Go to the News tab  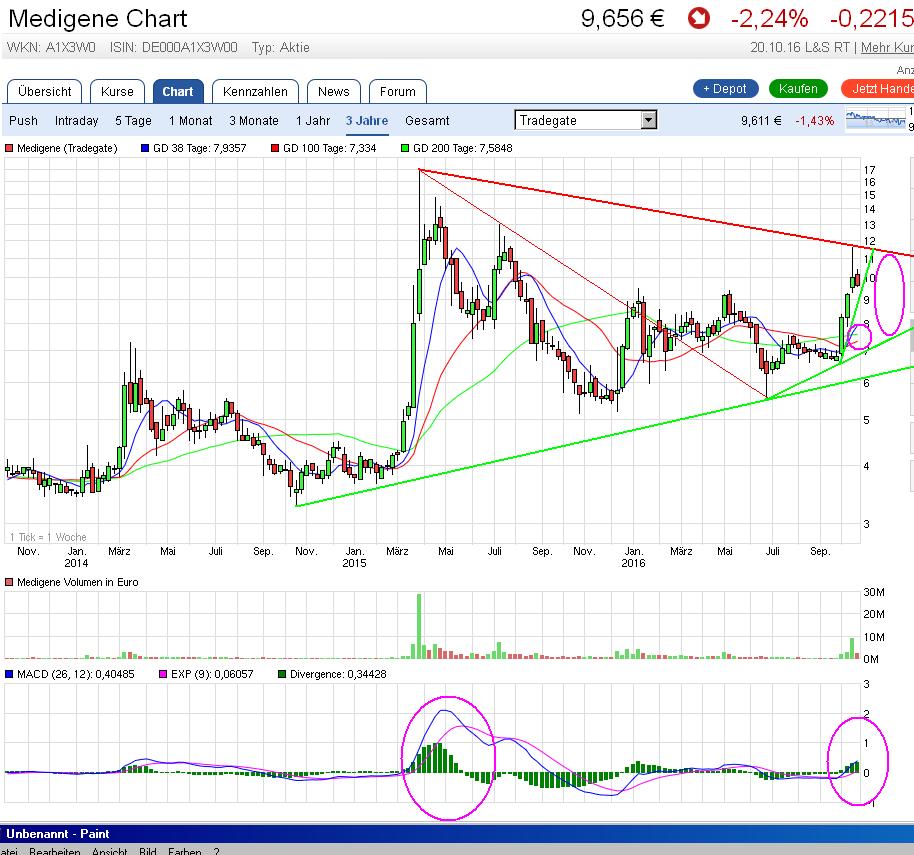(333, 92)
